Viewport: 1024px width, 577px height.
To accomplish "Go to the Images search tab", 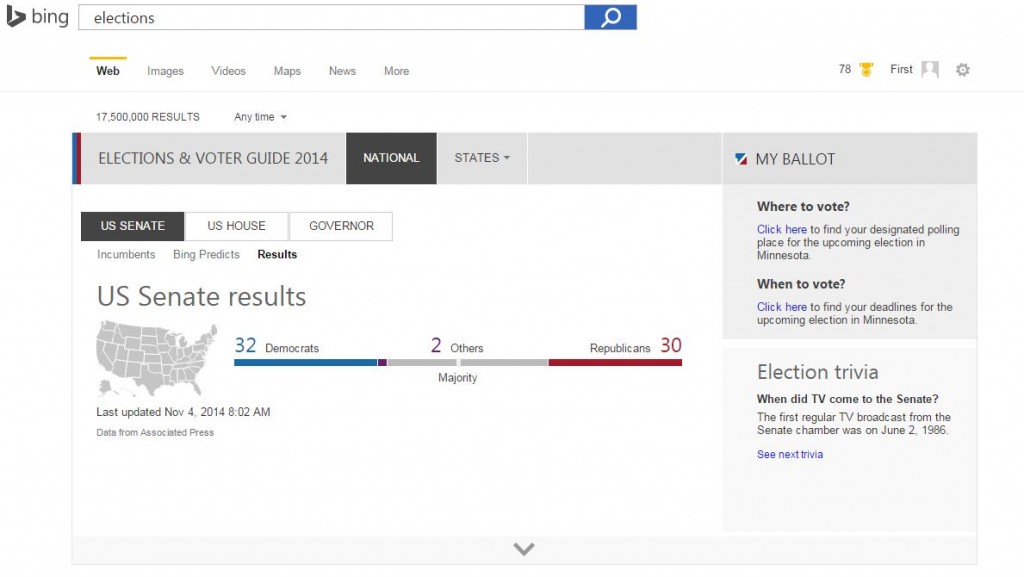I will (165, 71).
